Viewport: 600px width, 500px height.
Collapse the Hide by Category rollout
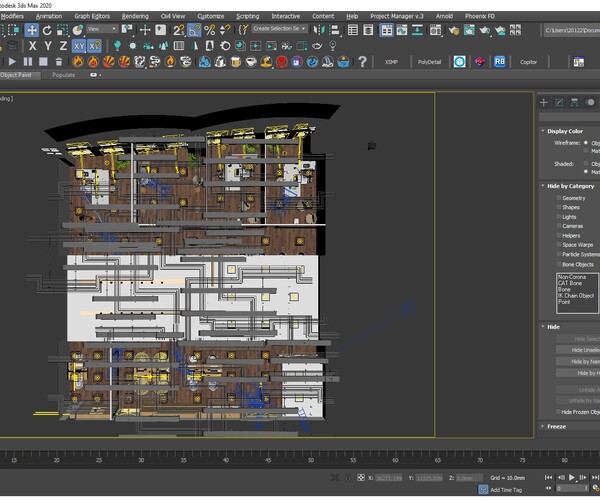(x=570, y=186)
